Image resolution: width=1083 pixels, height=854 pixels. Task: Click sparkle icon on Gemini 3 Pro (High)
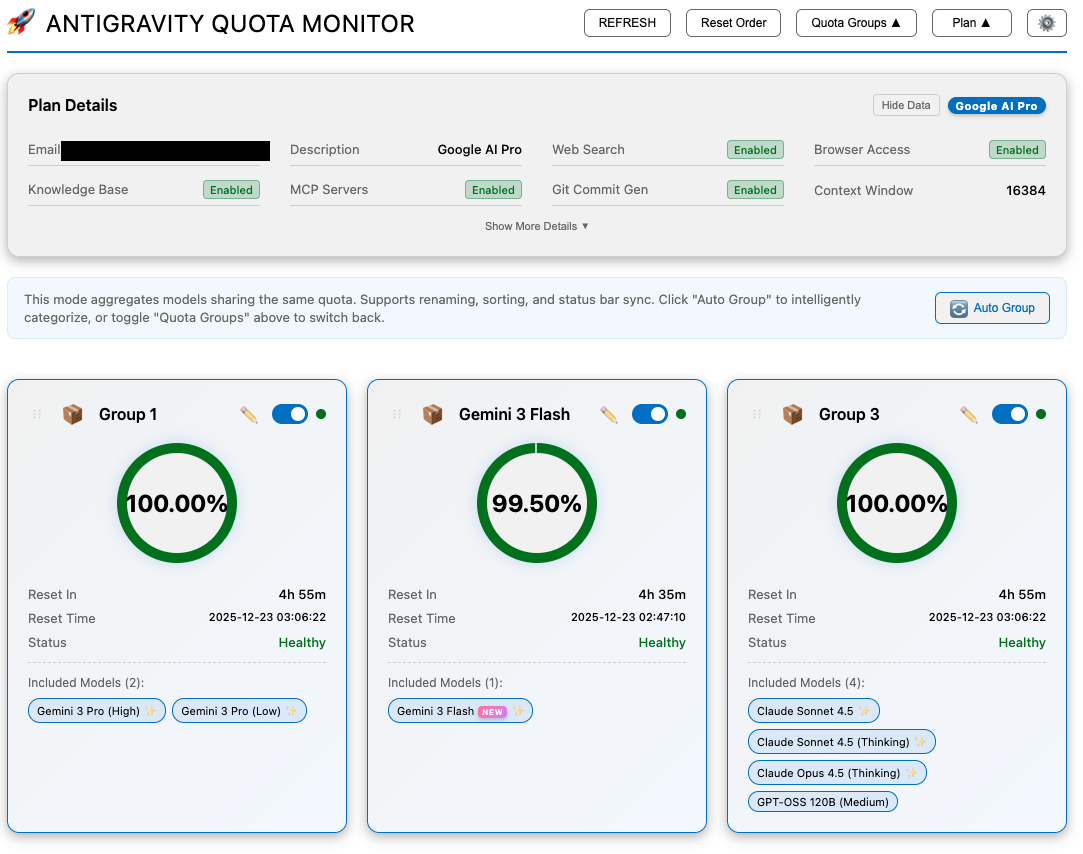tap(151, 710)
